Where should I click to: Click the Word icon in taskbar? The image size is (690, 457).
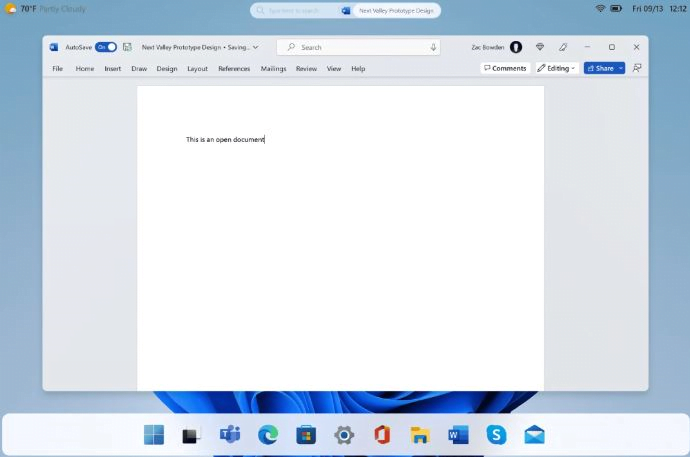point(458,435)
